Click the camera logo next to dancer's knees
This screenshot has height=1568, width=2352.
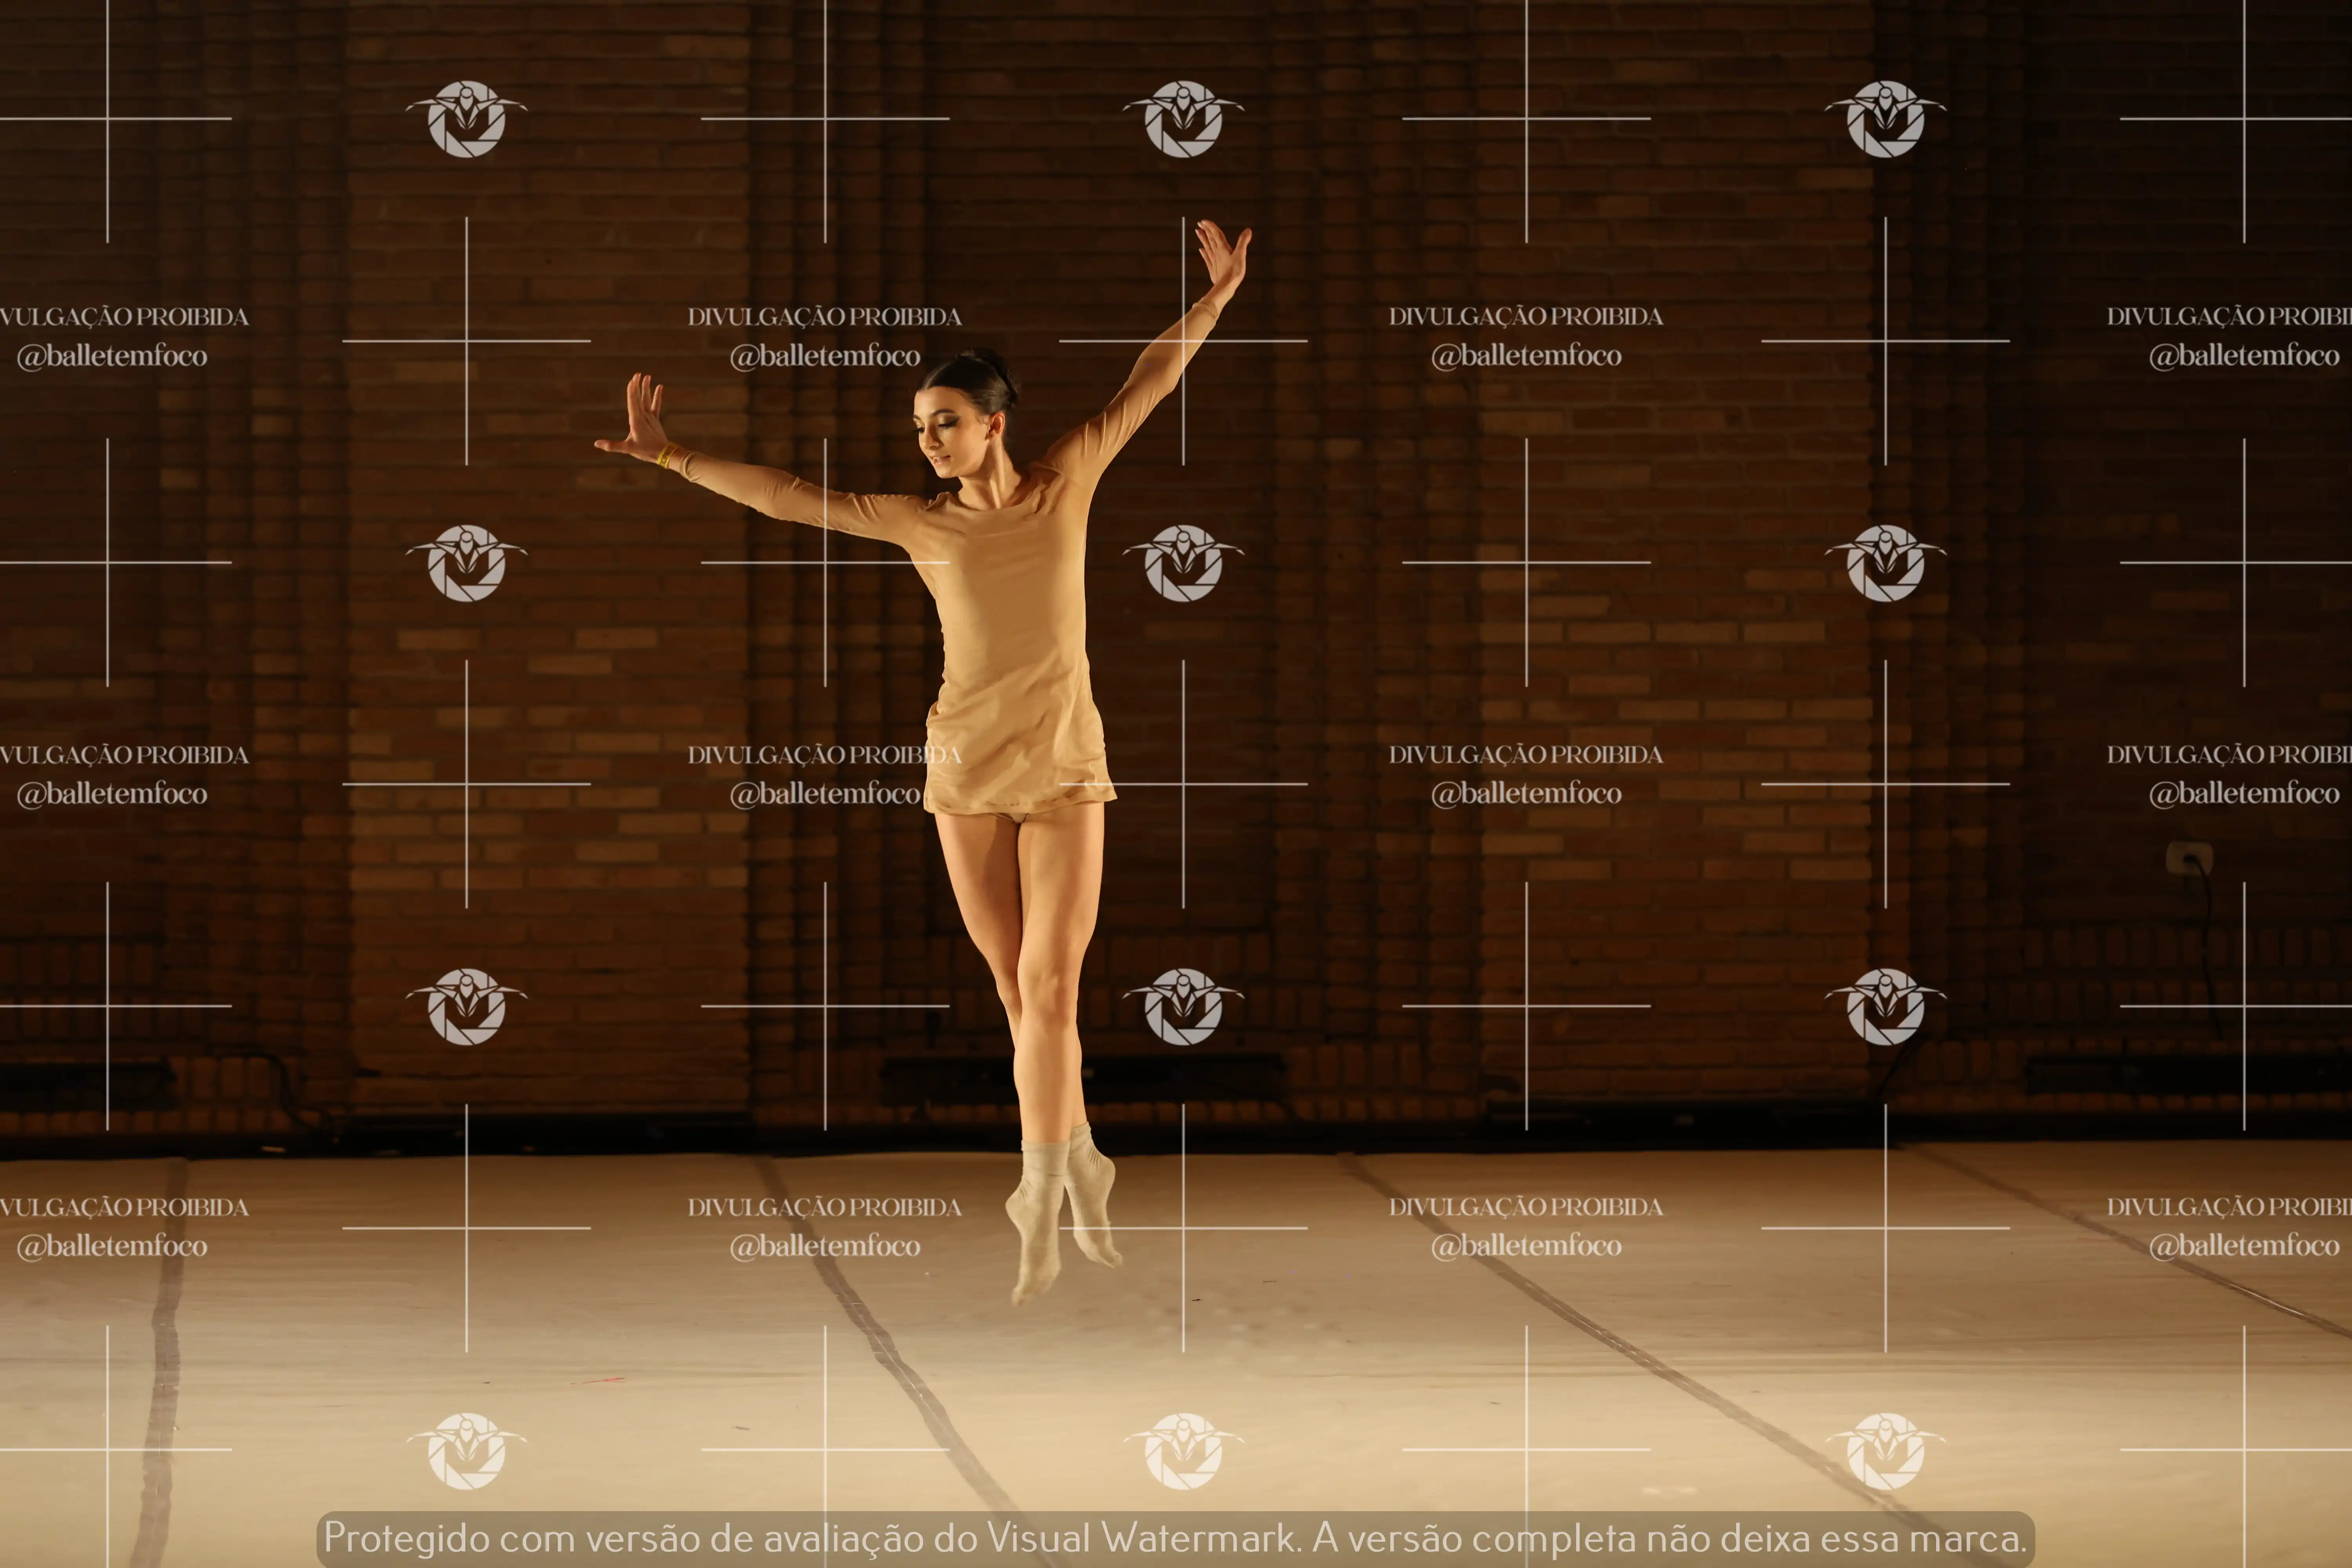click(x=1183, y=1007)
